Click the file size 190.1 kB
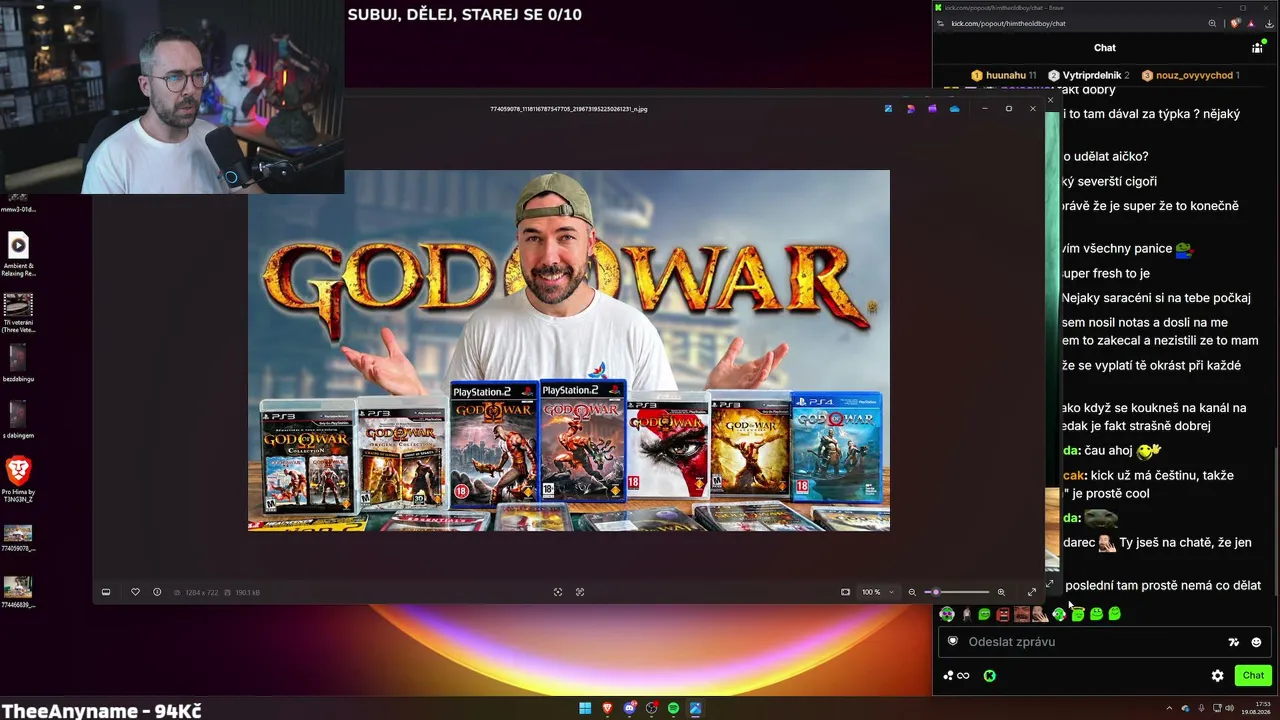Screen dimensions: 1280x720 [247, 593]
